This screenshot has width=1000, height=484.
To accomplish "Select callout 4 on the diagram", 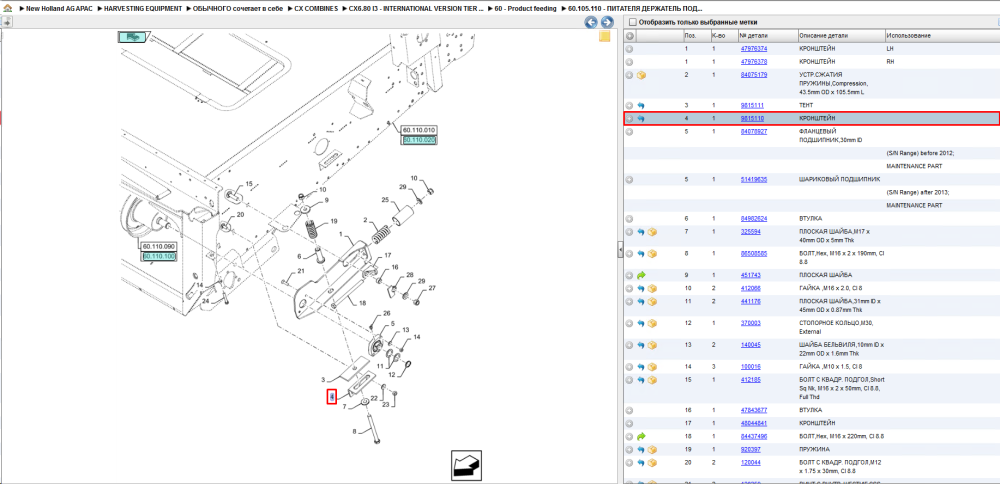I will coord(332,397).
